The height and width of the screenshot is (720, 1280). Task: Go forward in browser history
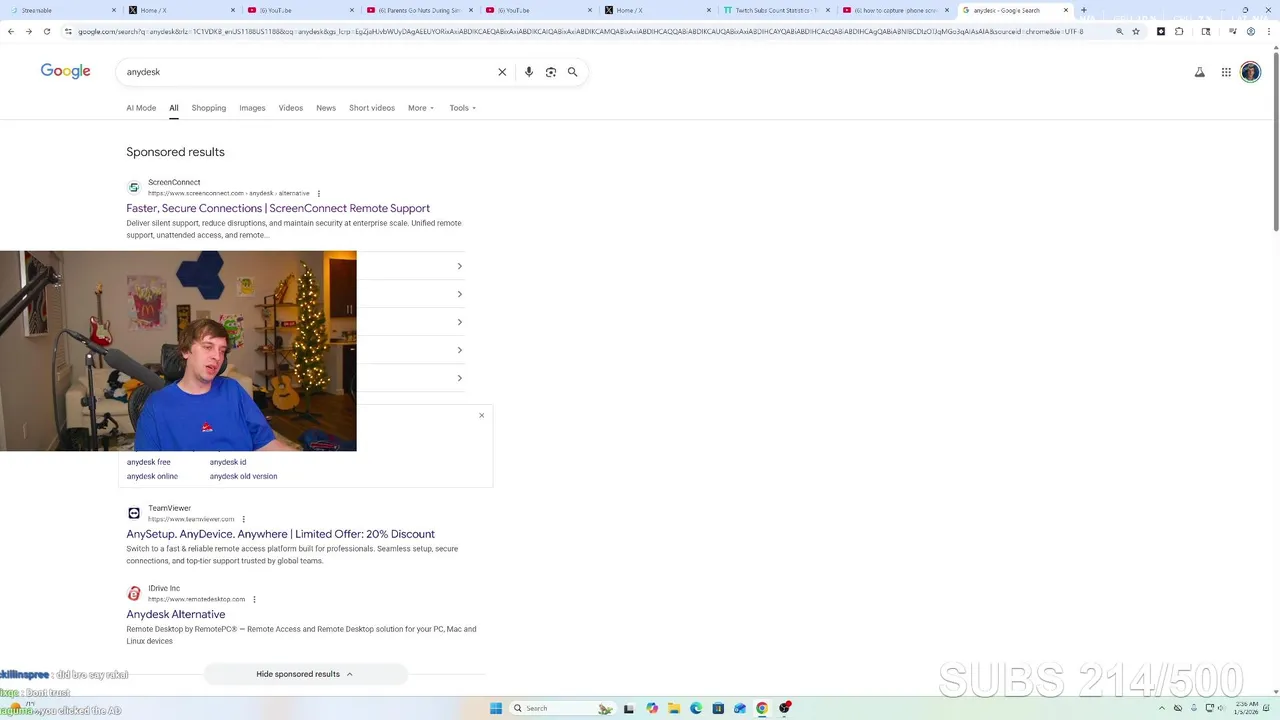point(29,31)
